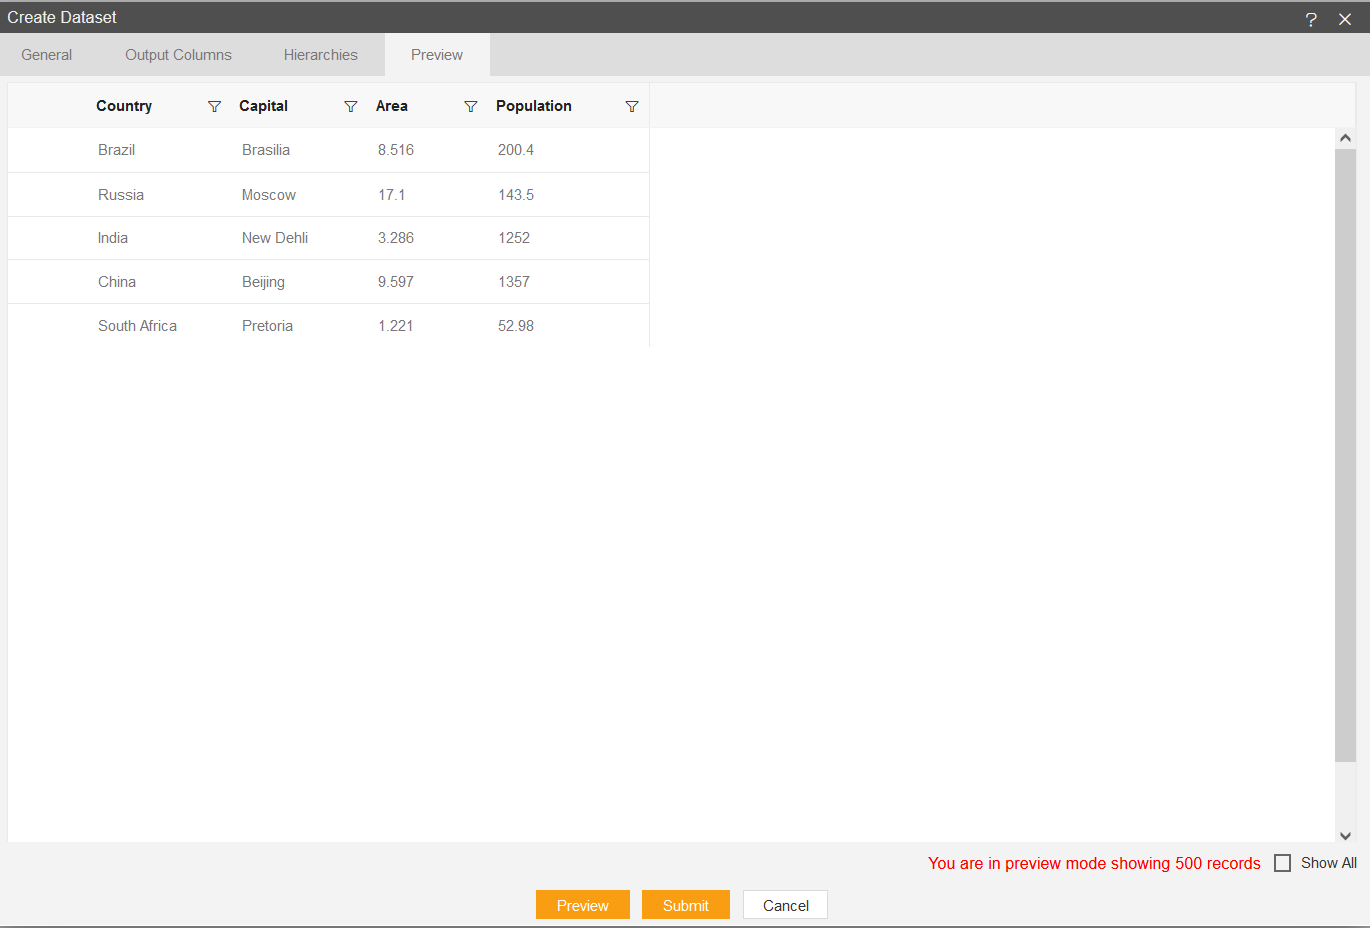Switch to the General tab
Viewport: 1370px width, 928px height.
(47, 55)
